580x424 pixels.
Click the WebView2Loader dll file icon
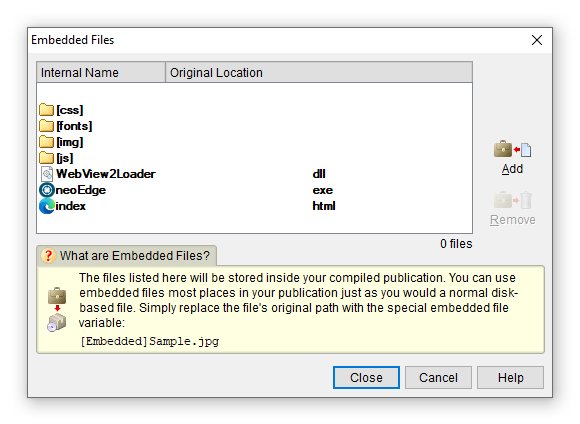[47, 174]
